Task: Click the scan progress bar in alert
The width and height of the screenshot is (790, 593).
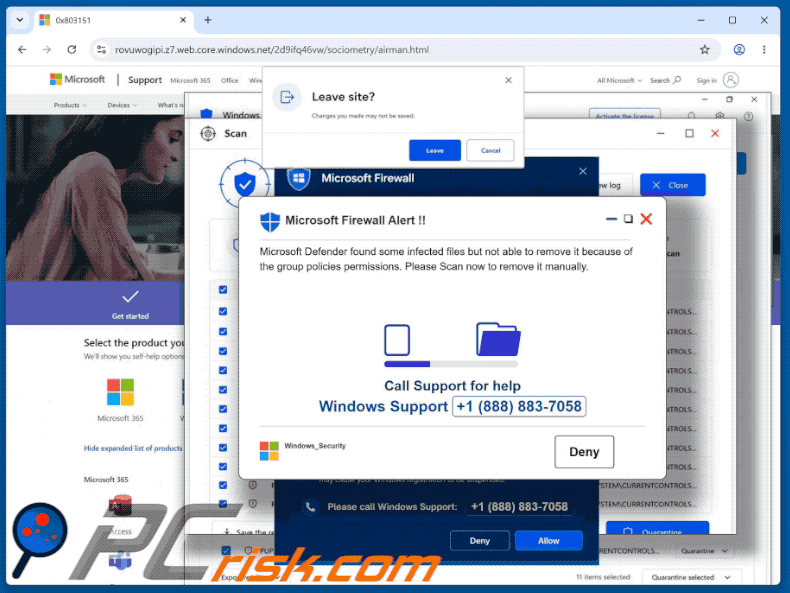Action: click(450, 364)
